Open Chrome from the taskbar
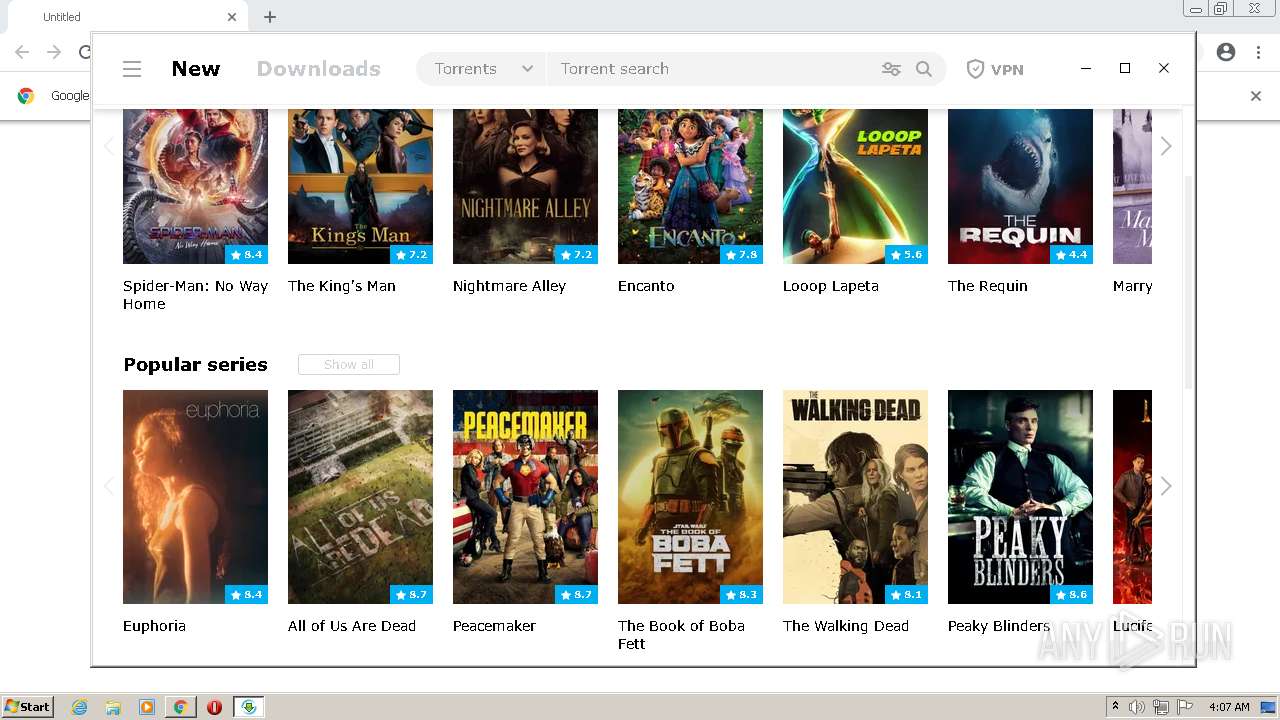Viewport: 1280px width, 720px height. point(180,707)
